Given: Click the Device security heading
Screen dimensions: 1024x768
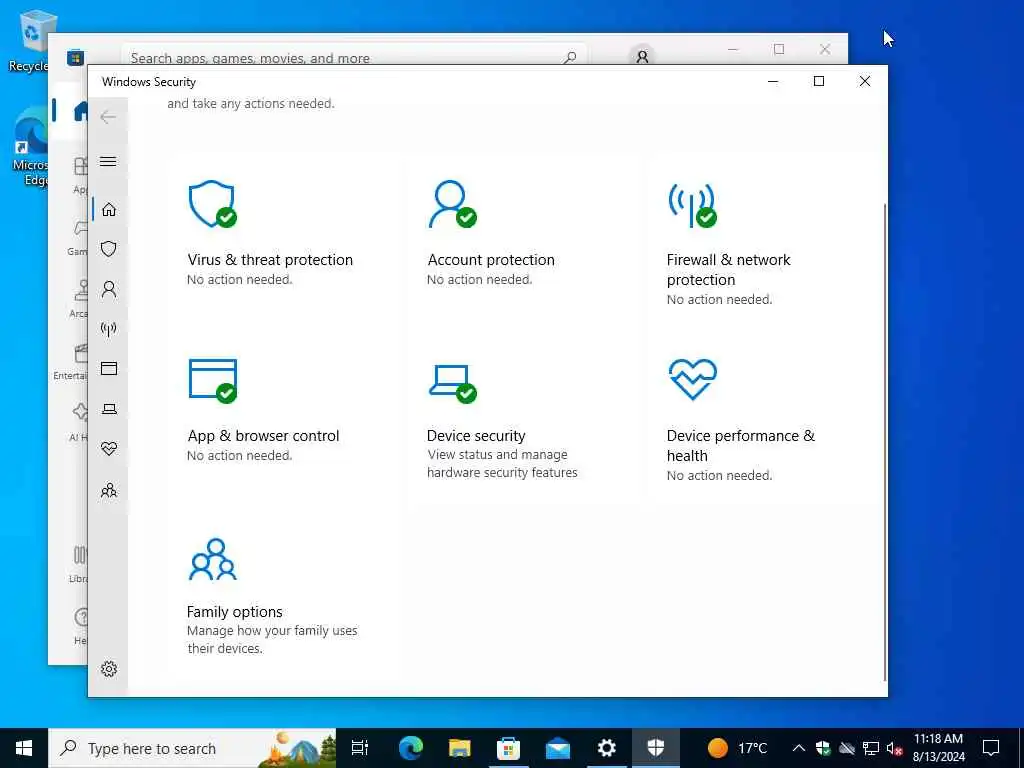Looking at the screenshot, I should click(475, 436).
